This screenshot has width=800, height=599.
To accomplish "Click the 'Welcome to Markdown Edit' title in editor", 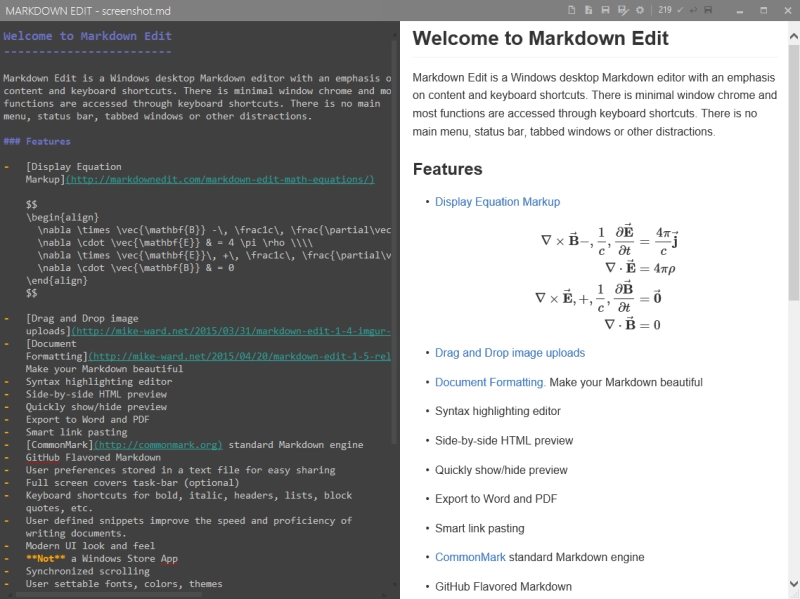I will pyautogui.click(x=87, y=36).
